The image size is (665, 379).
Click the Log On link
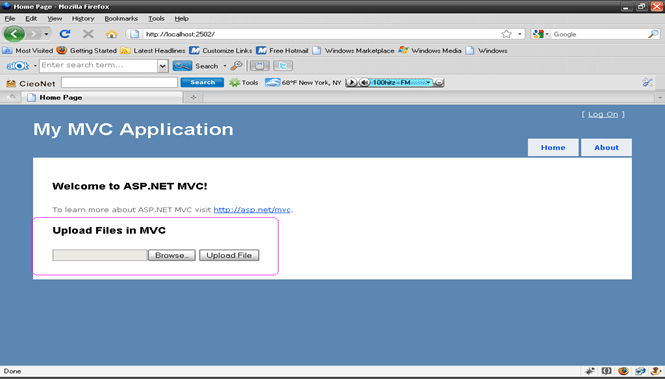(x=603, y=114)
